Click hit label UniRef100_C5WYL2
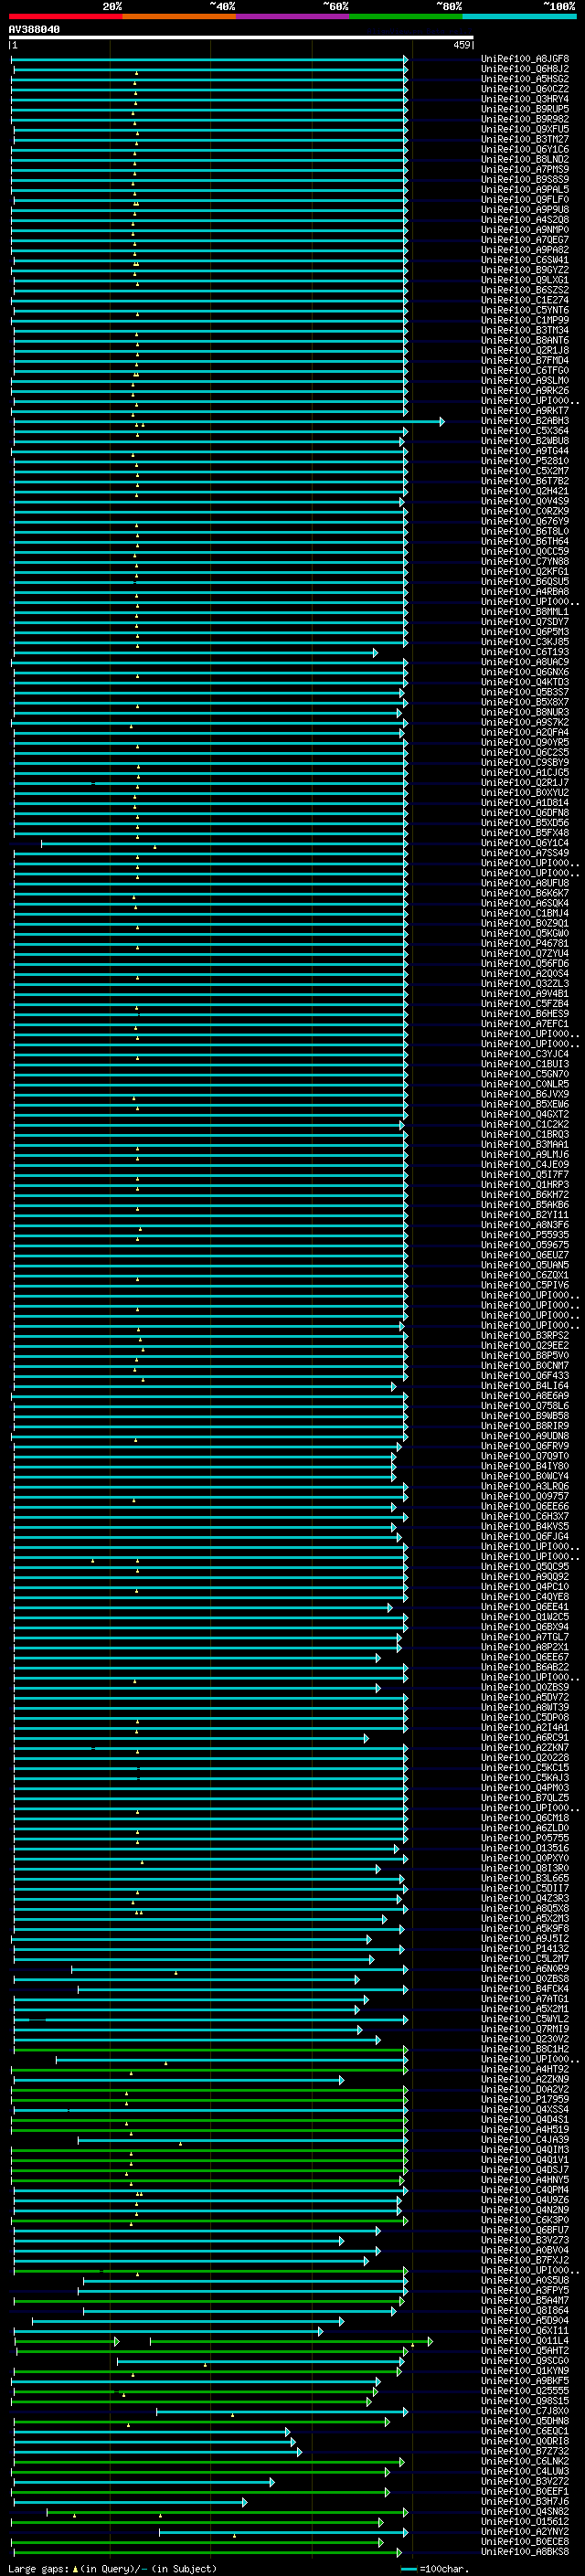The width and height of the screenshot is (585, 2576). (x=525, y=2019)
